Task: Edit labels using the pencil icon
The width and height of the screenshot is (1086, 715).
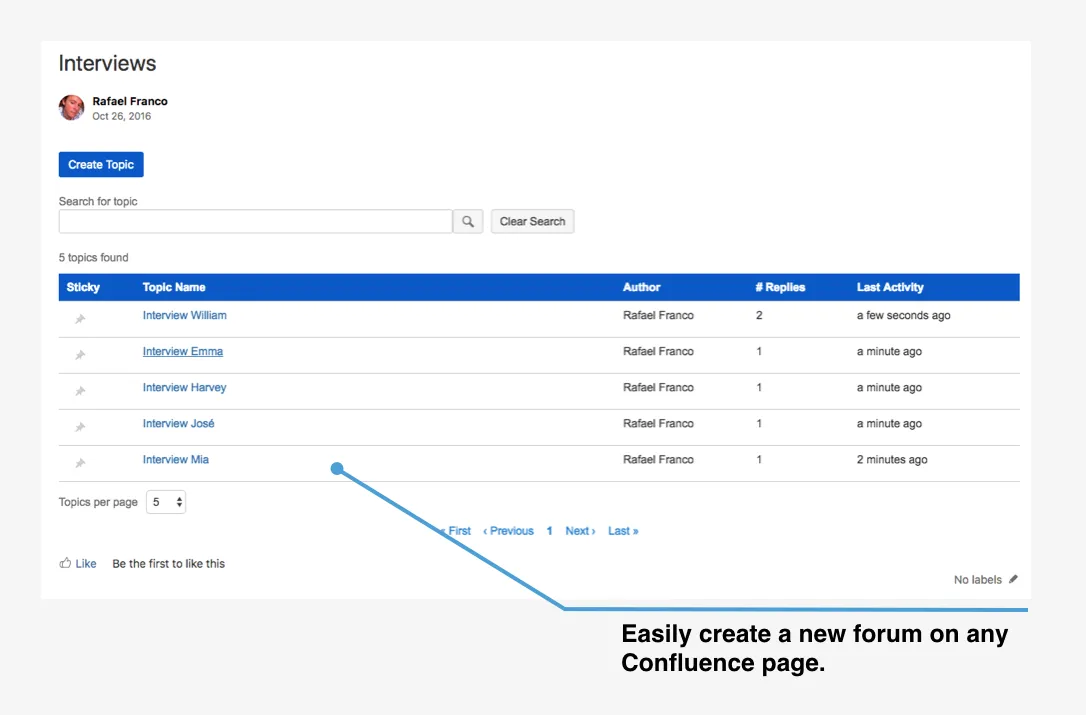Action: [1013, 579]
